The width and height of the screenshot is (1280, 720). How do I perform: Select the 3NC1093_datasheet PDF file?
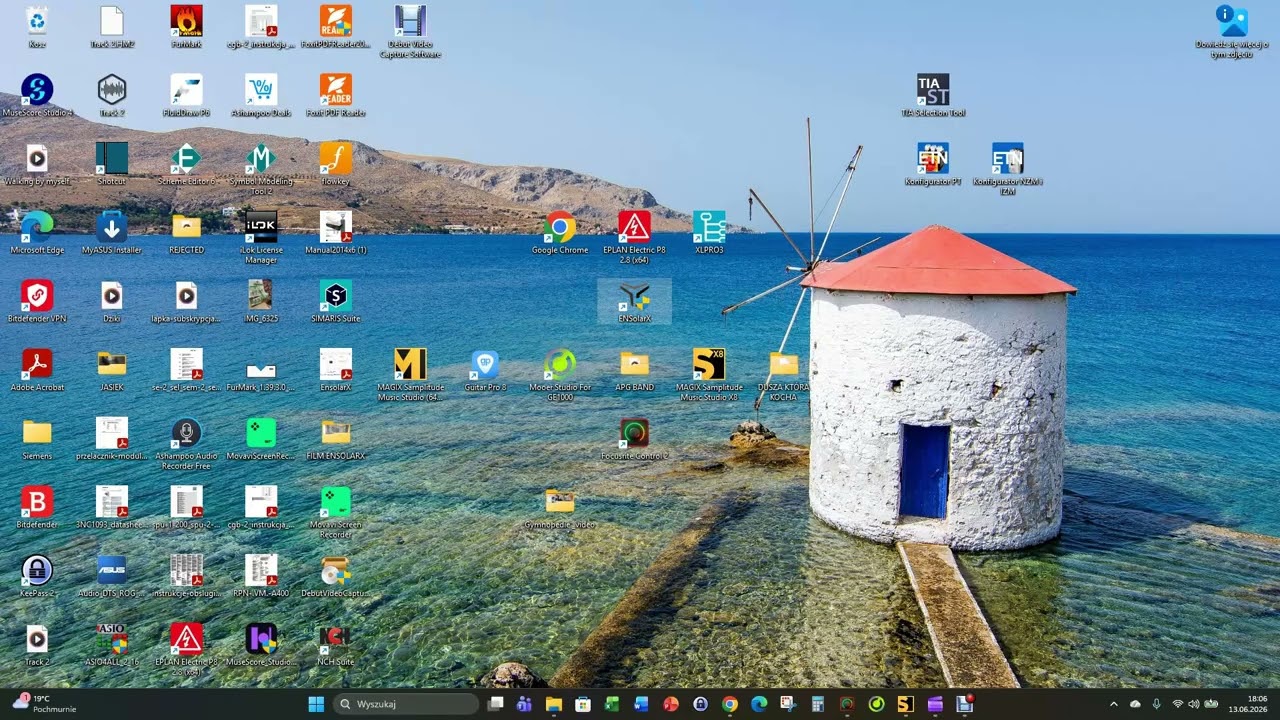(x=112, y=507)
